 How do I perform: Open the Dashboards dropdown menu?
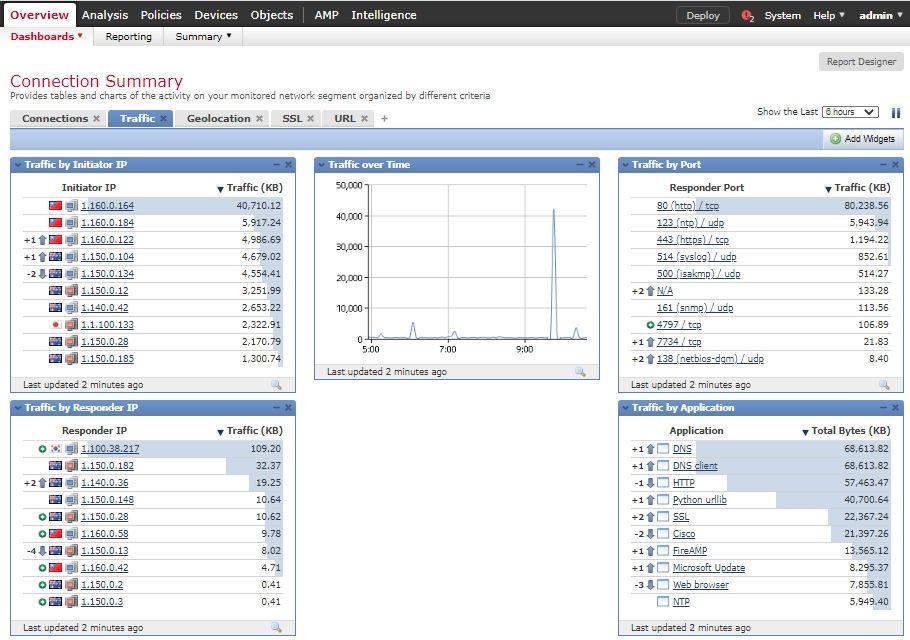[x=46, y=37]
